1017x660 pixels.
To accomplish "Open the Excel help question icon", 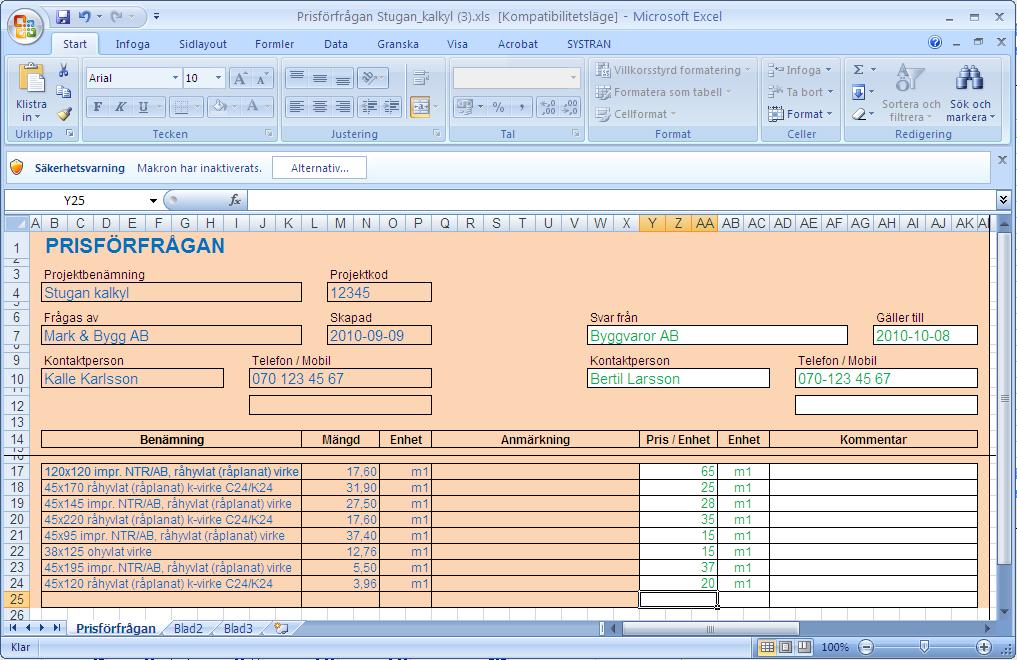I will (x=935, y=43).
